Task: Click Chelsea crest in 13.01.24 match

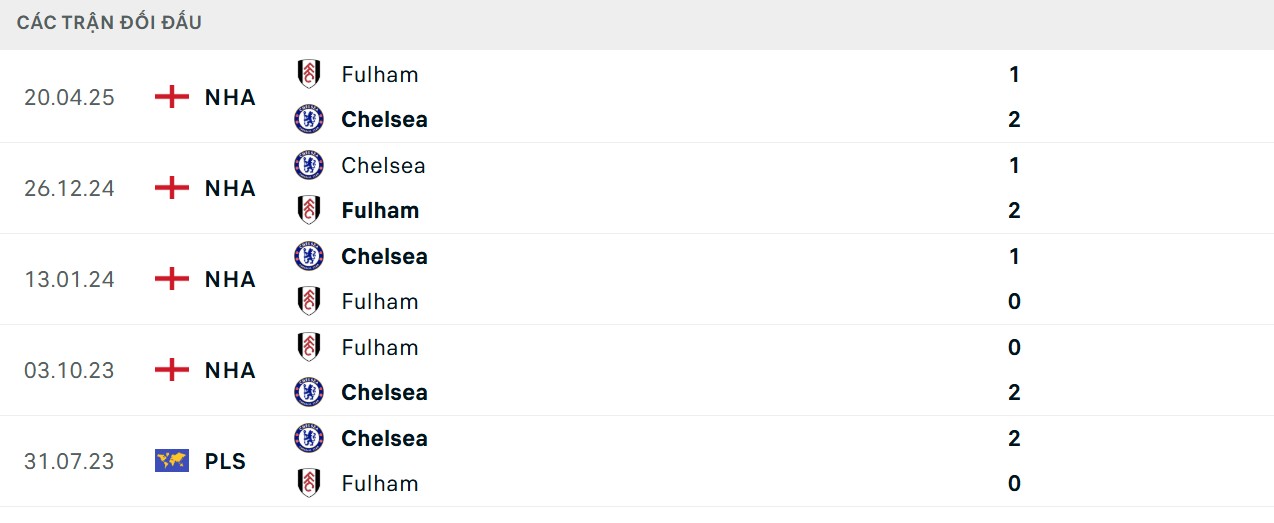Action: click(309, 256)
